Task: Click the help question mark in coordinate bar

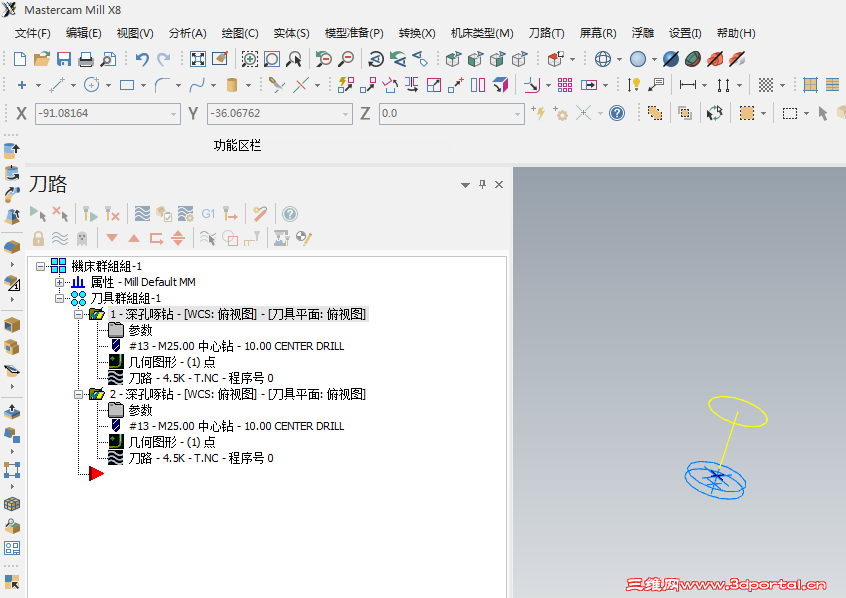Action: pos(617,113)
